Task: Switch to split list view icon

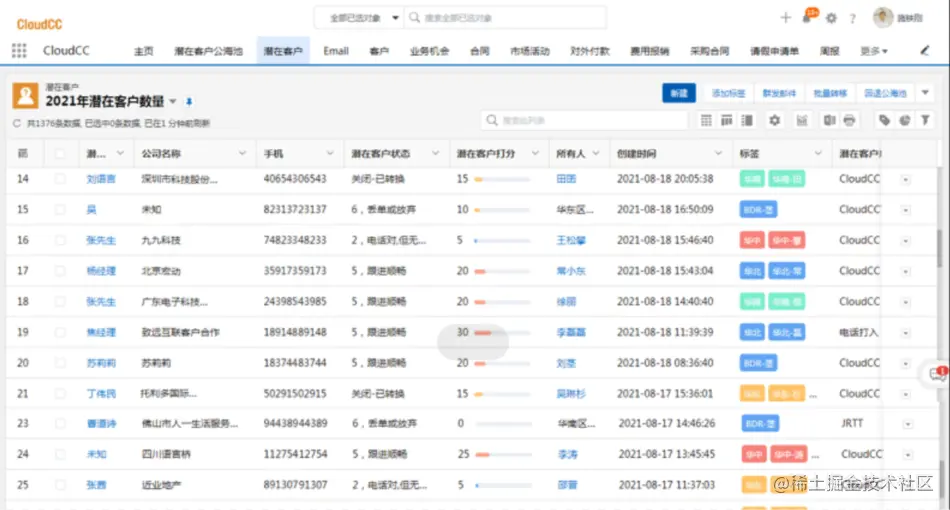Action: coord(747,121)
